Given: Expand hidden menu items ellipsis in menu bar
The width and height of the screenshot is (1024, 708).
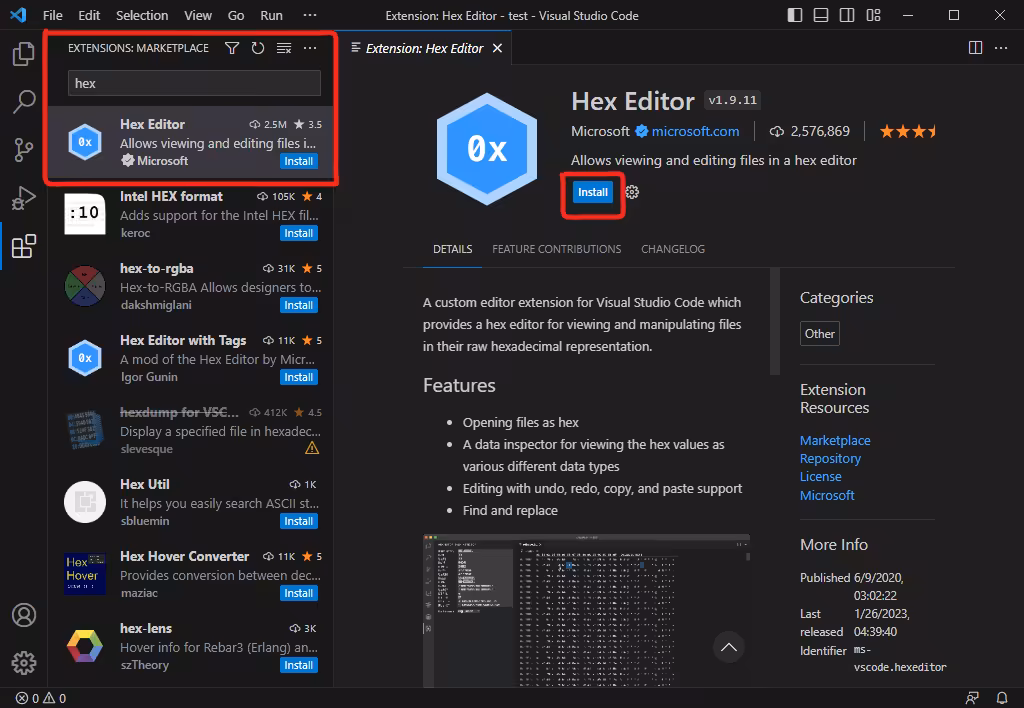Looking at the screenshot, I should [x=310, y=15].
